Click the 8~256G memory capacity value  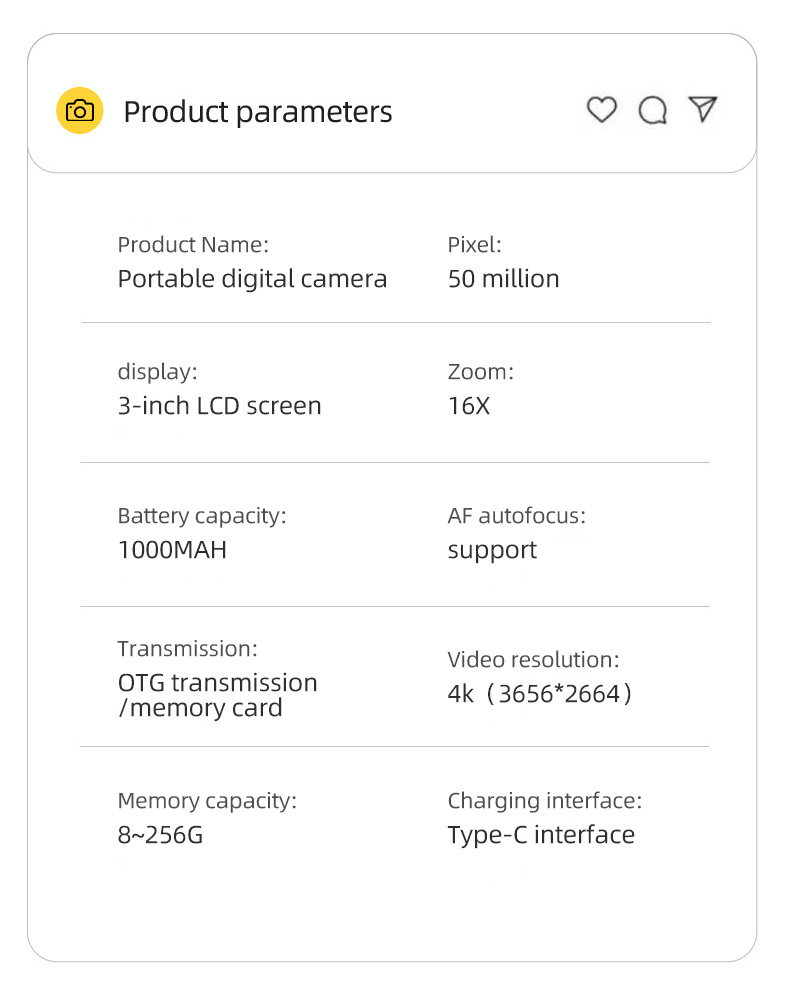tap(160, 835)
